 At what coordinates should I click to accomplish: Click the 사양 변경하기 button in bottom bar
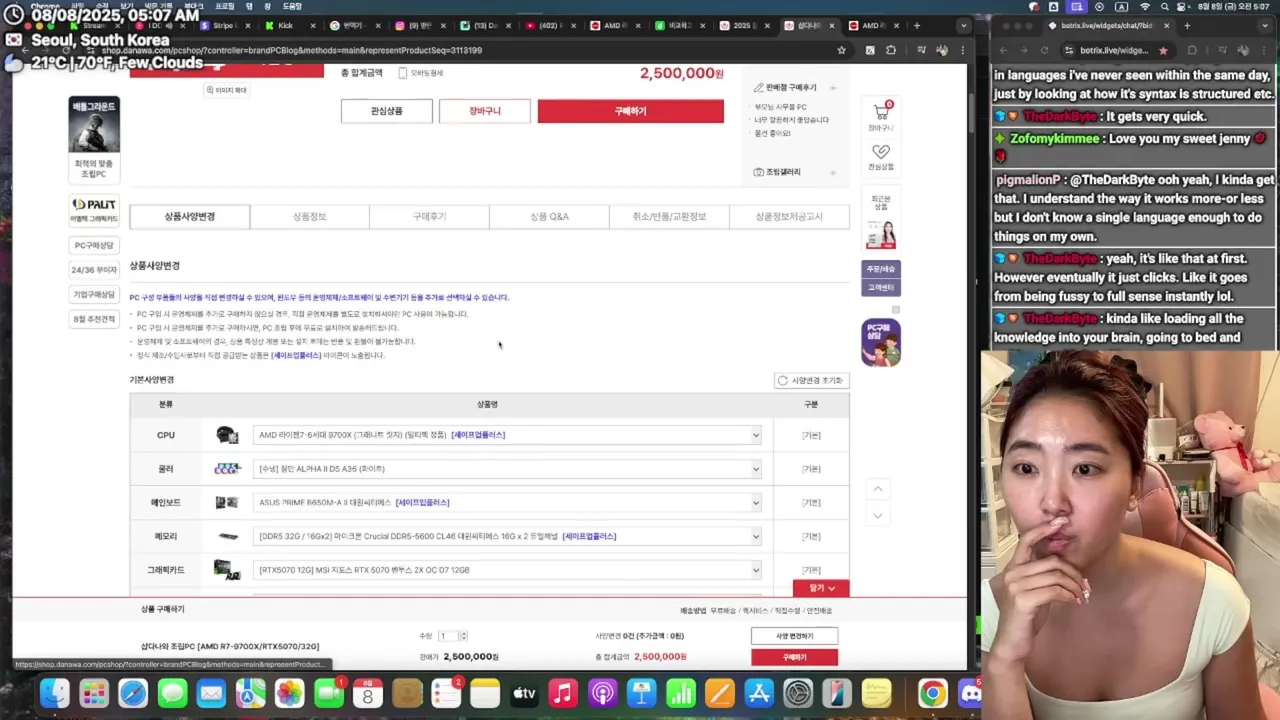[x=794, y=636]
